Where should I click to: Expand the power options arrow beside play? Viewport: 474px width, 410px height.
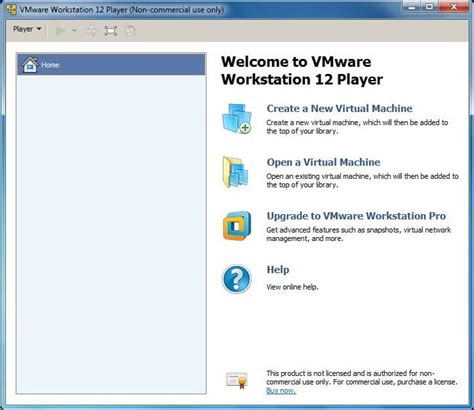74,31
